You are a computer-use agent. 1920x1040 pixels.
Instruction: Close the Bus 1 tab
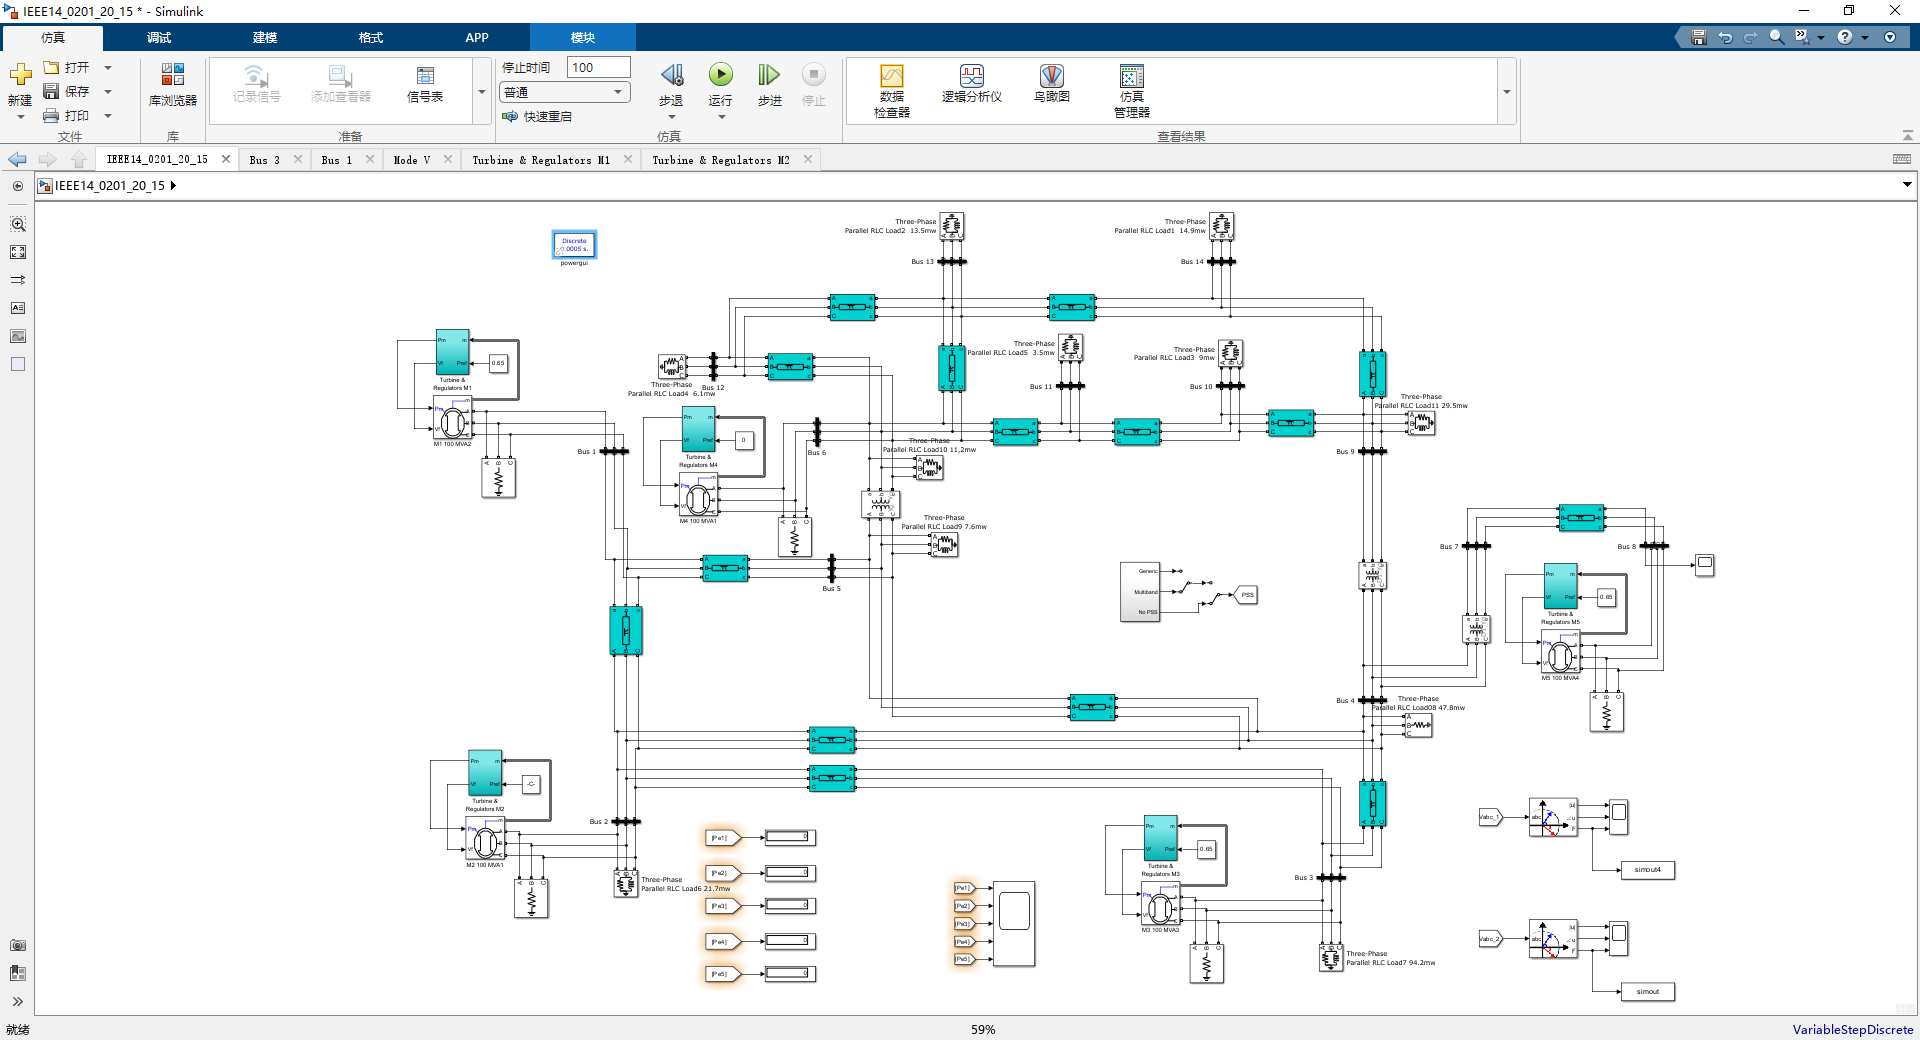pos(370,159)
